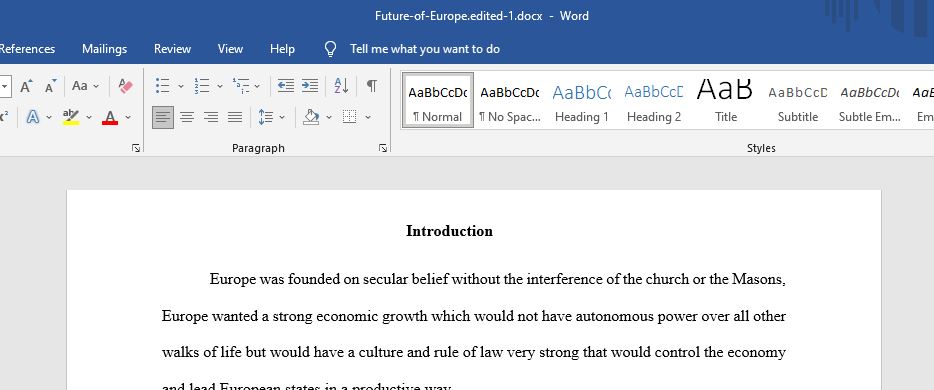Expand bullet library dropdown arrow

pyautogui.click(x=180, y=86)
